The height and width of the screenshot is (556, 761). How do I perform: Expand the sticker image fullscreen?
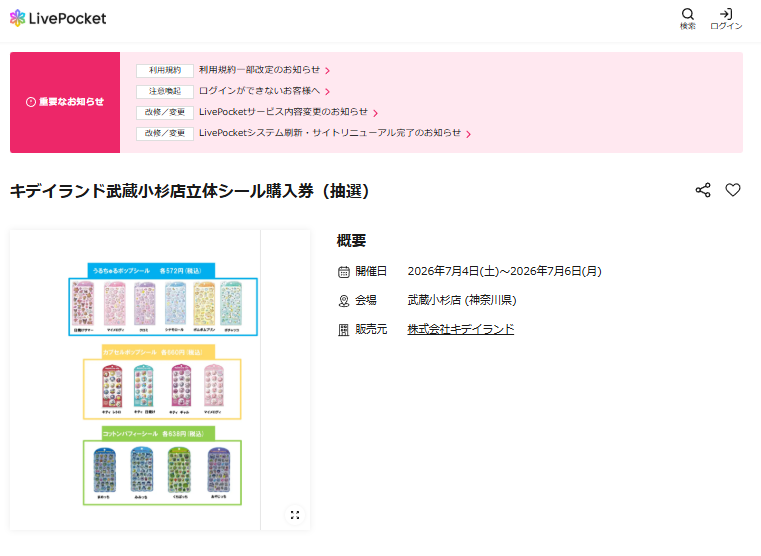[295, 515]
